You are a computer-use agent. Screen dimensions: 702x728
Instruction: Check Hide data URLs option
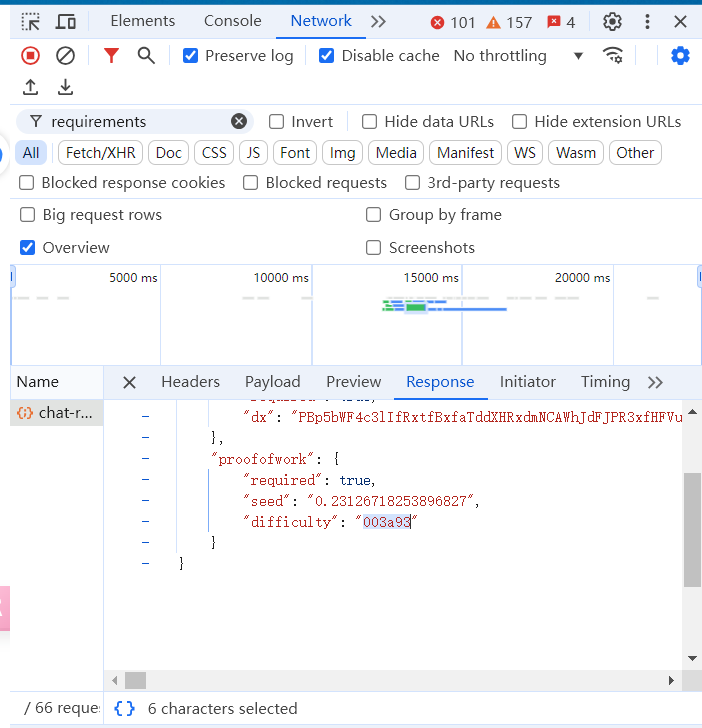(x=370, y=122)
